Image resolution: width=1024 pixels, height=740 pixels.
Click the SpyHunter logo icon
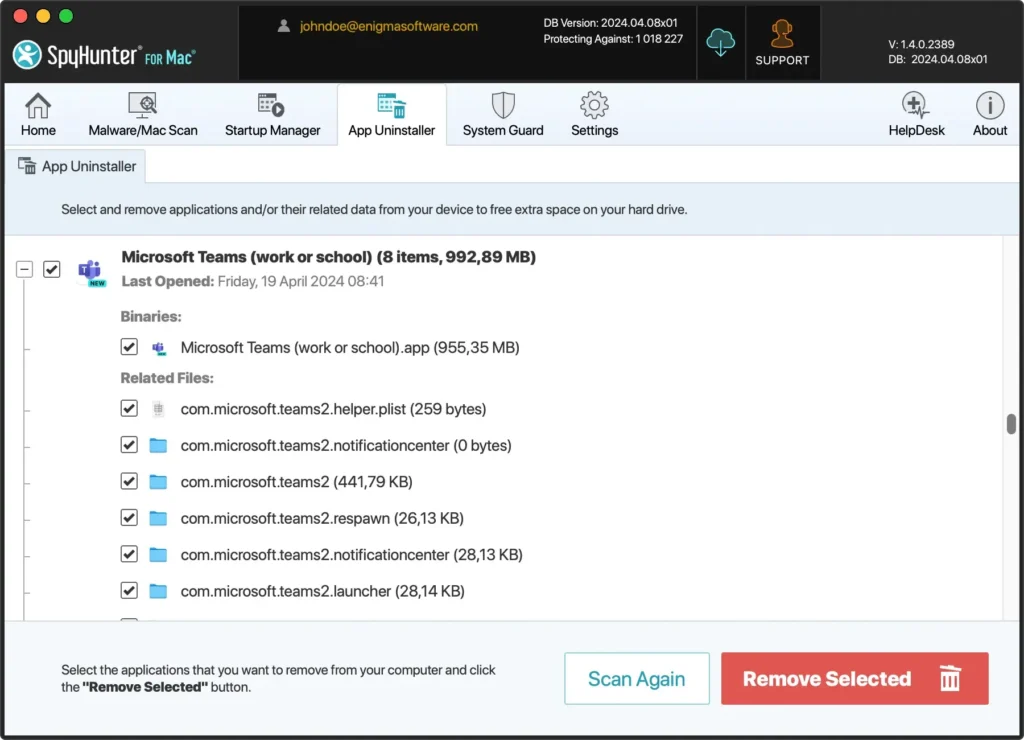coord(27,55)
